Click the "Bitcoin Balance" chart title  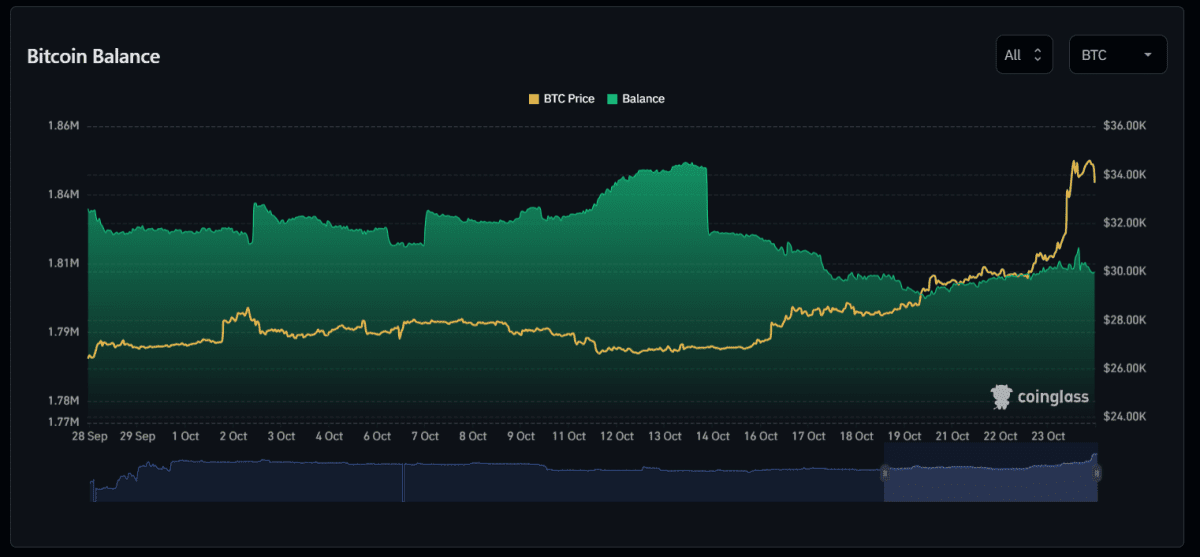click(x=93, y=56)
